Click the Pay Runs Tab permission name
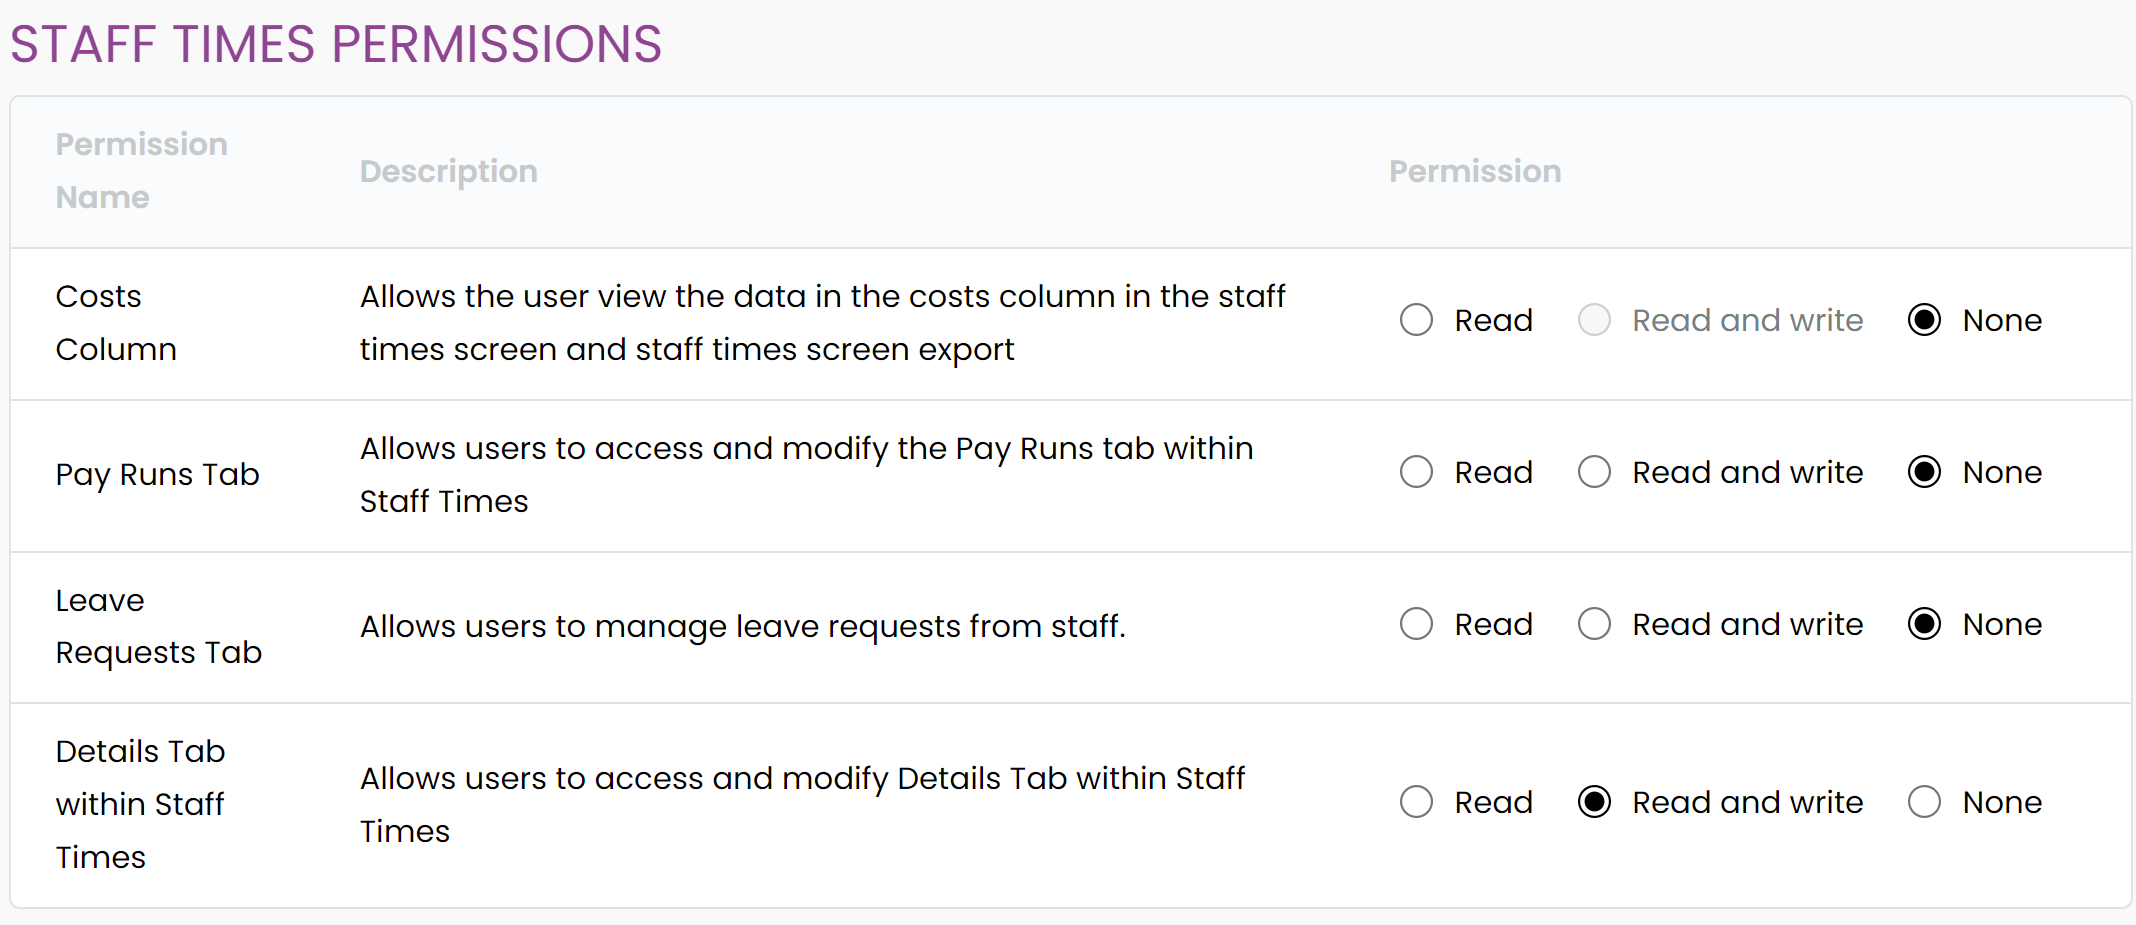The width and height of the screenshot is (2136, 925). click(158, 474)
